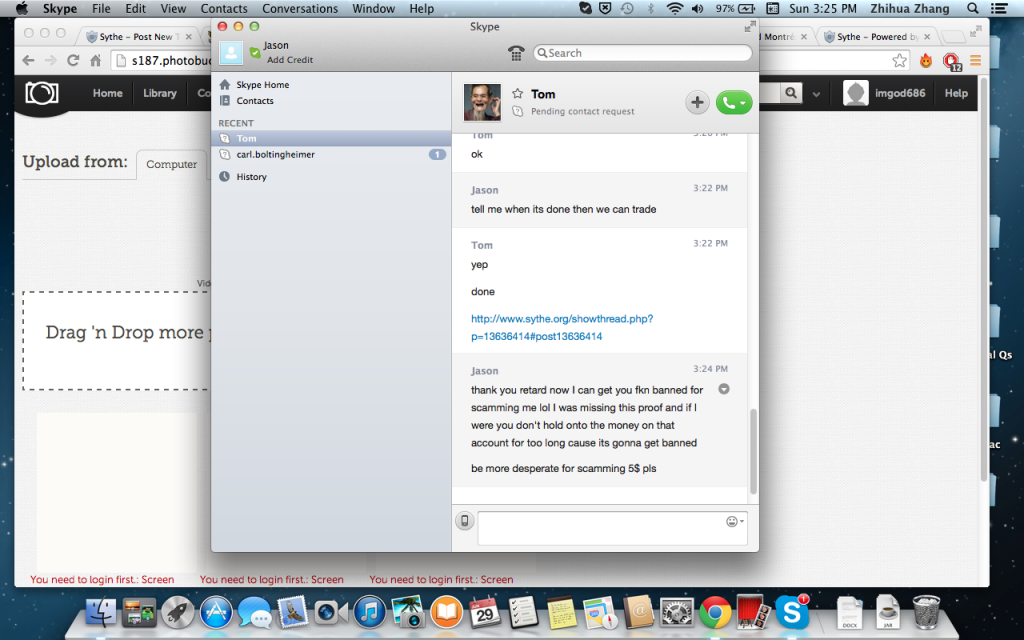
Task: Click the History clock icon
Action: pyautogui.click(x=225, y=176)
